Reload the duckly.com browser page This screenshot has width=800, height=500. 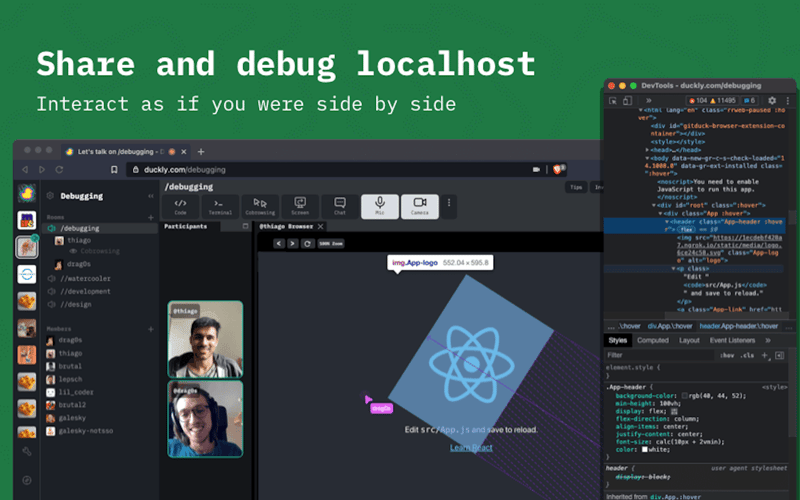(x=59, y=169)
